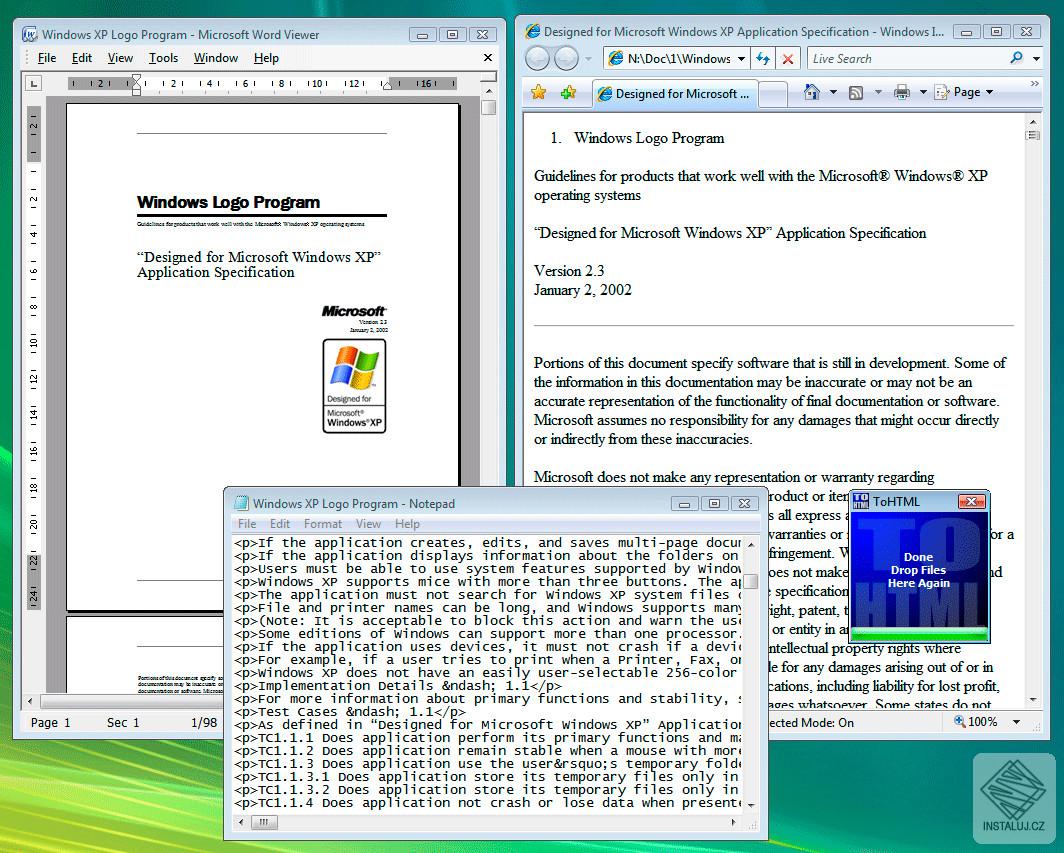
Task: Open the address bar dropdown arrow
Action: pyautogui.click(x=742, y=59)
